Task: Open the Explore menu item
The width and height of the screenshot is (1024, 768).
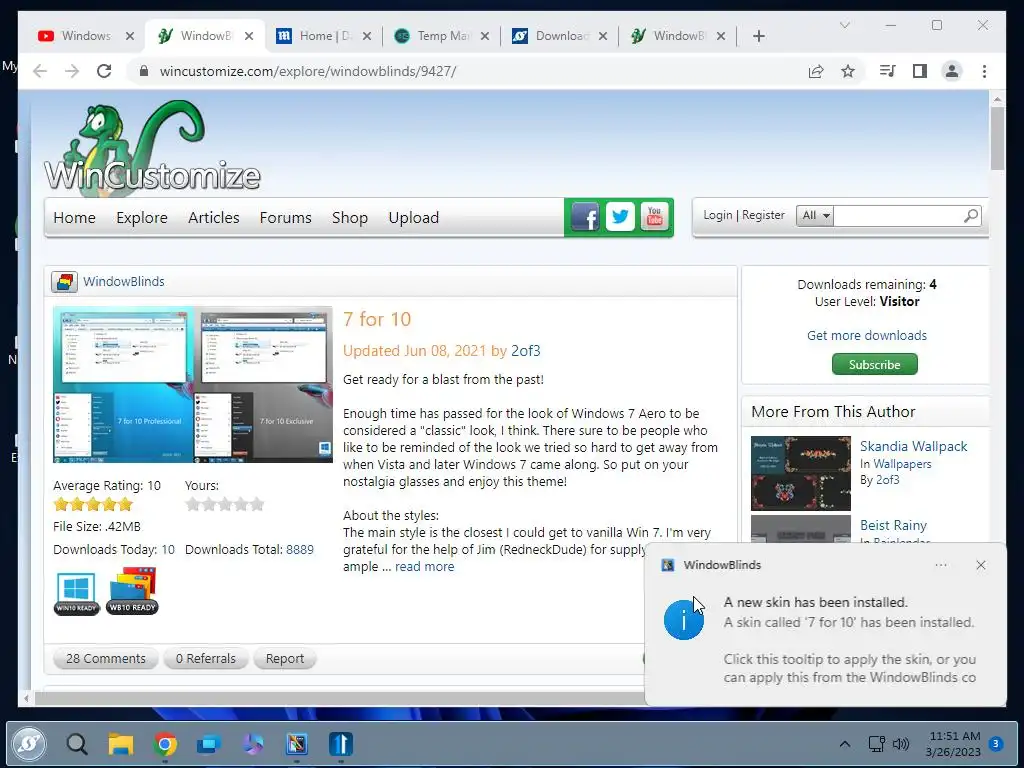Action: [x=142, y=217]
